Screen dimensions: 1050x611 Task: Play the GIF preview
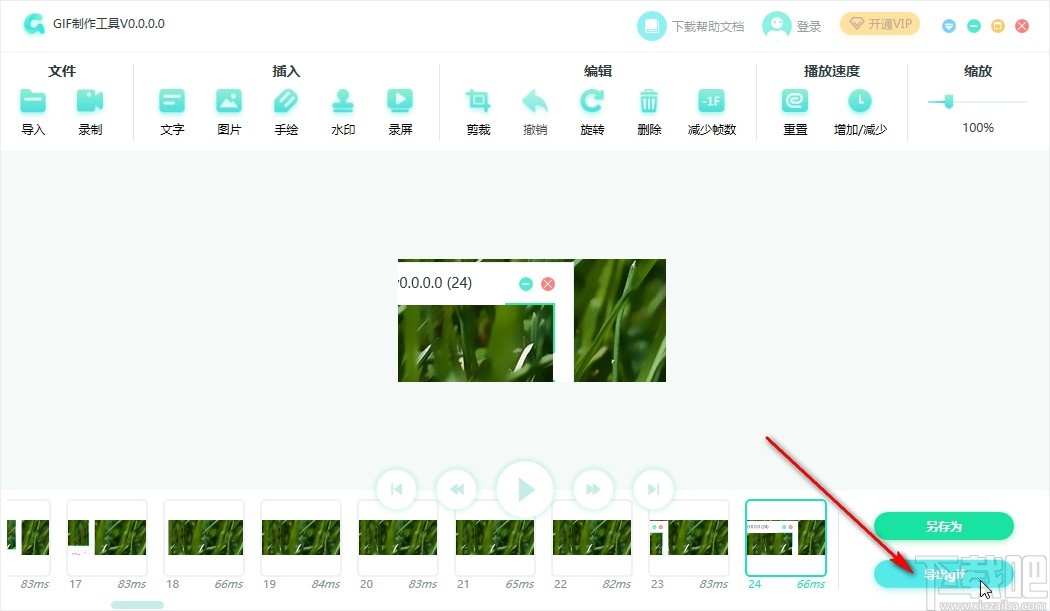[x=525, y=490]
